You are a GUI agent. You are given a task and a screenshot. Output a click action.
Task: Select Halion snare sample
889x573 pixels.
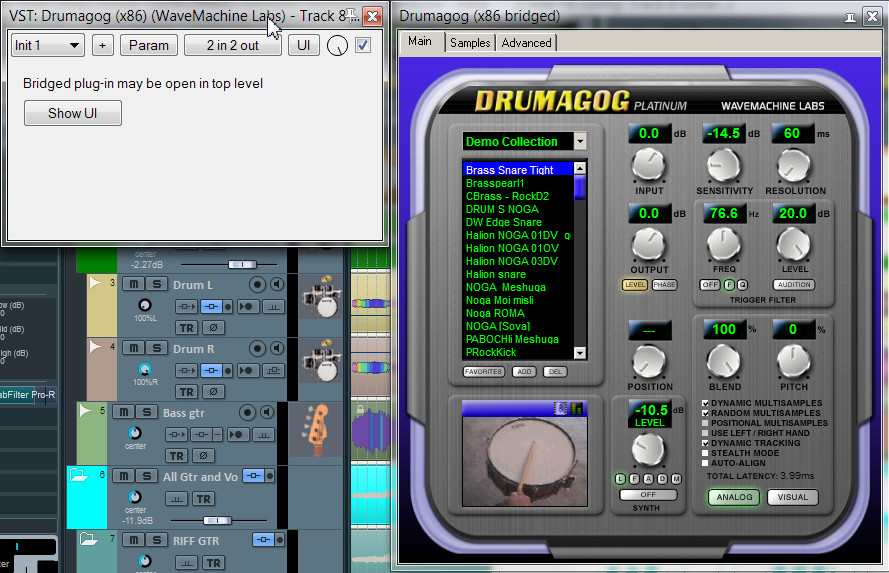(x=518, y=274)
